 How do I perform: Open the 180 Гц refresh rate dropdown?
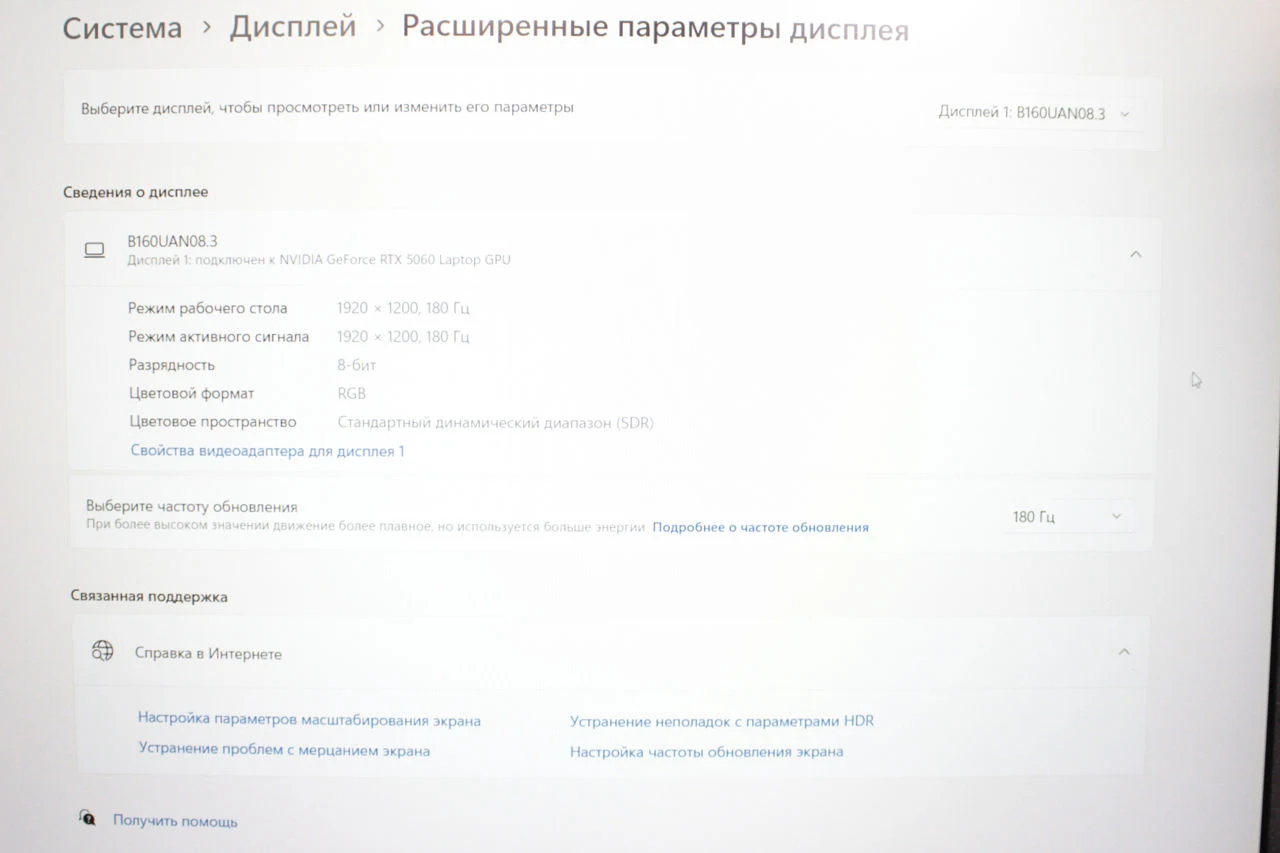pyautogui.click(x=1067, y=517)
